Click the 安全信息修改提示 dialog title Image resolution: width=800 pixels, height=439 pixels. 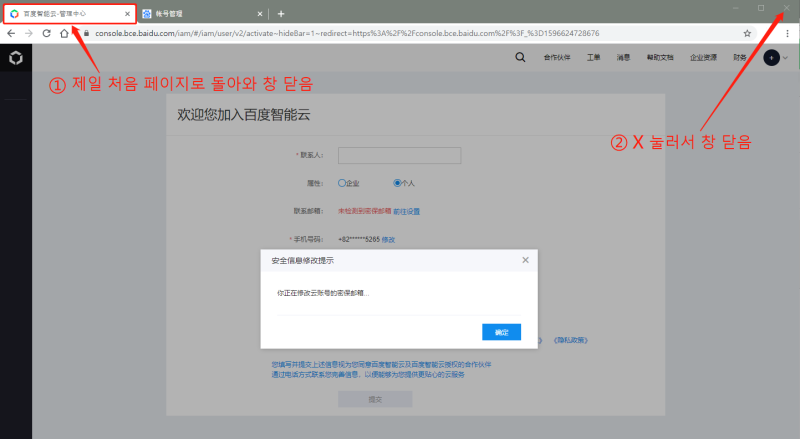click(303, 260)
